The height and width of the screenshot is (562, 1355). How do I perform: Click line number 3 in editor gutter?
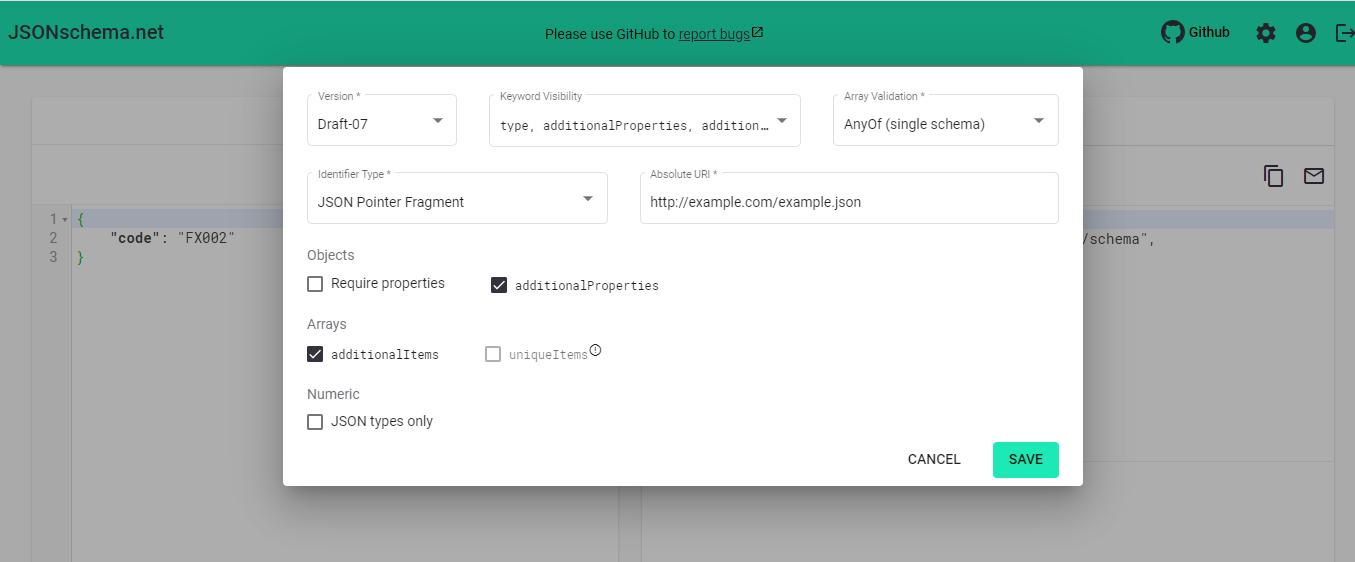click(53, 257)
